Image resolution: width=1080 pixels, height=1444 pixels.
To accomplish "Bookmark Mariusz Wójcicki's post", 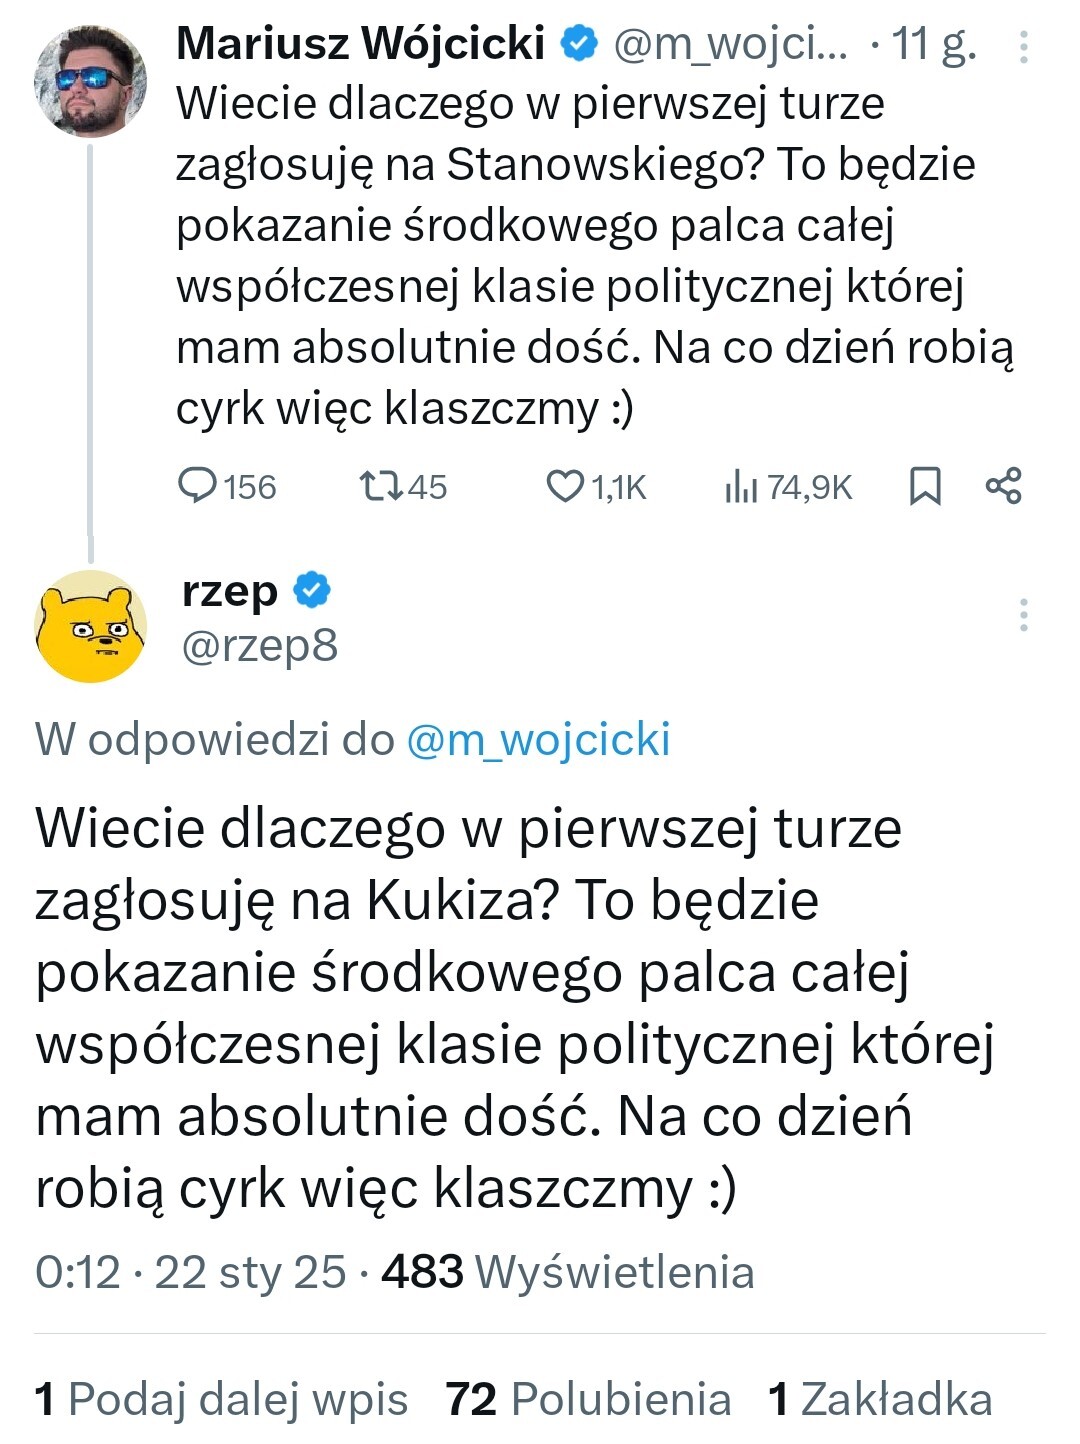I will pyautogui.click(x=925, y=486).
